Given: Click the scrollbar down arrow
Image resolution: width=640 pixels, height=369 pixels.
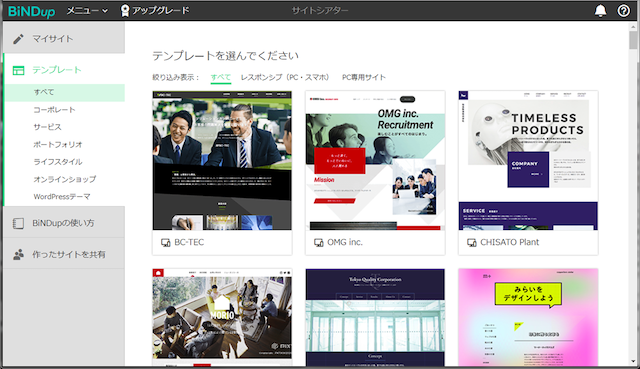Looking at the screenshot, I should click(x=633, y=362).
